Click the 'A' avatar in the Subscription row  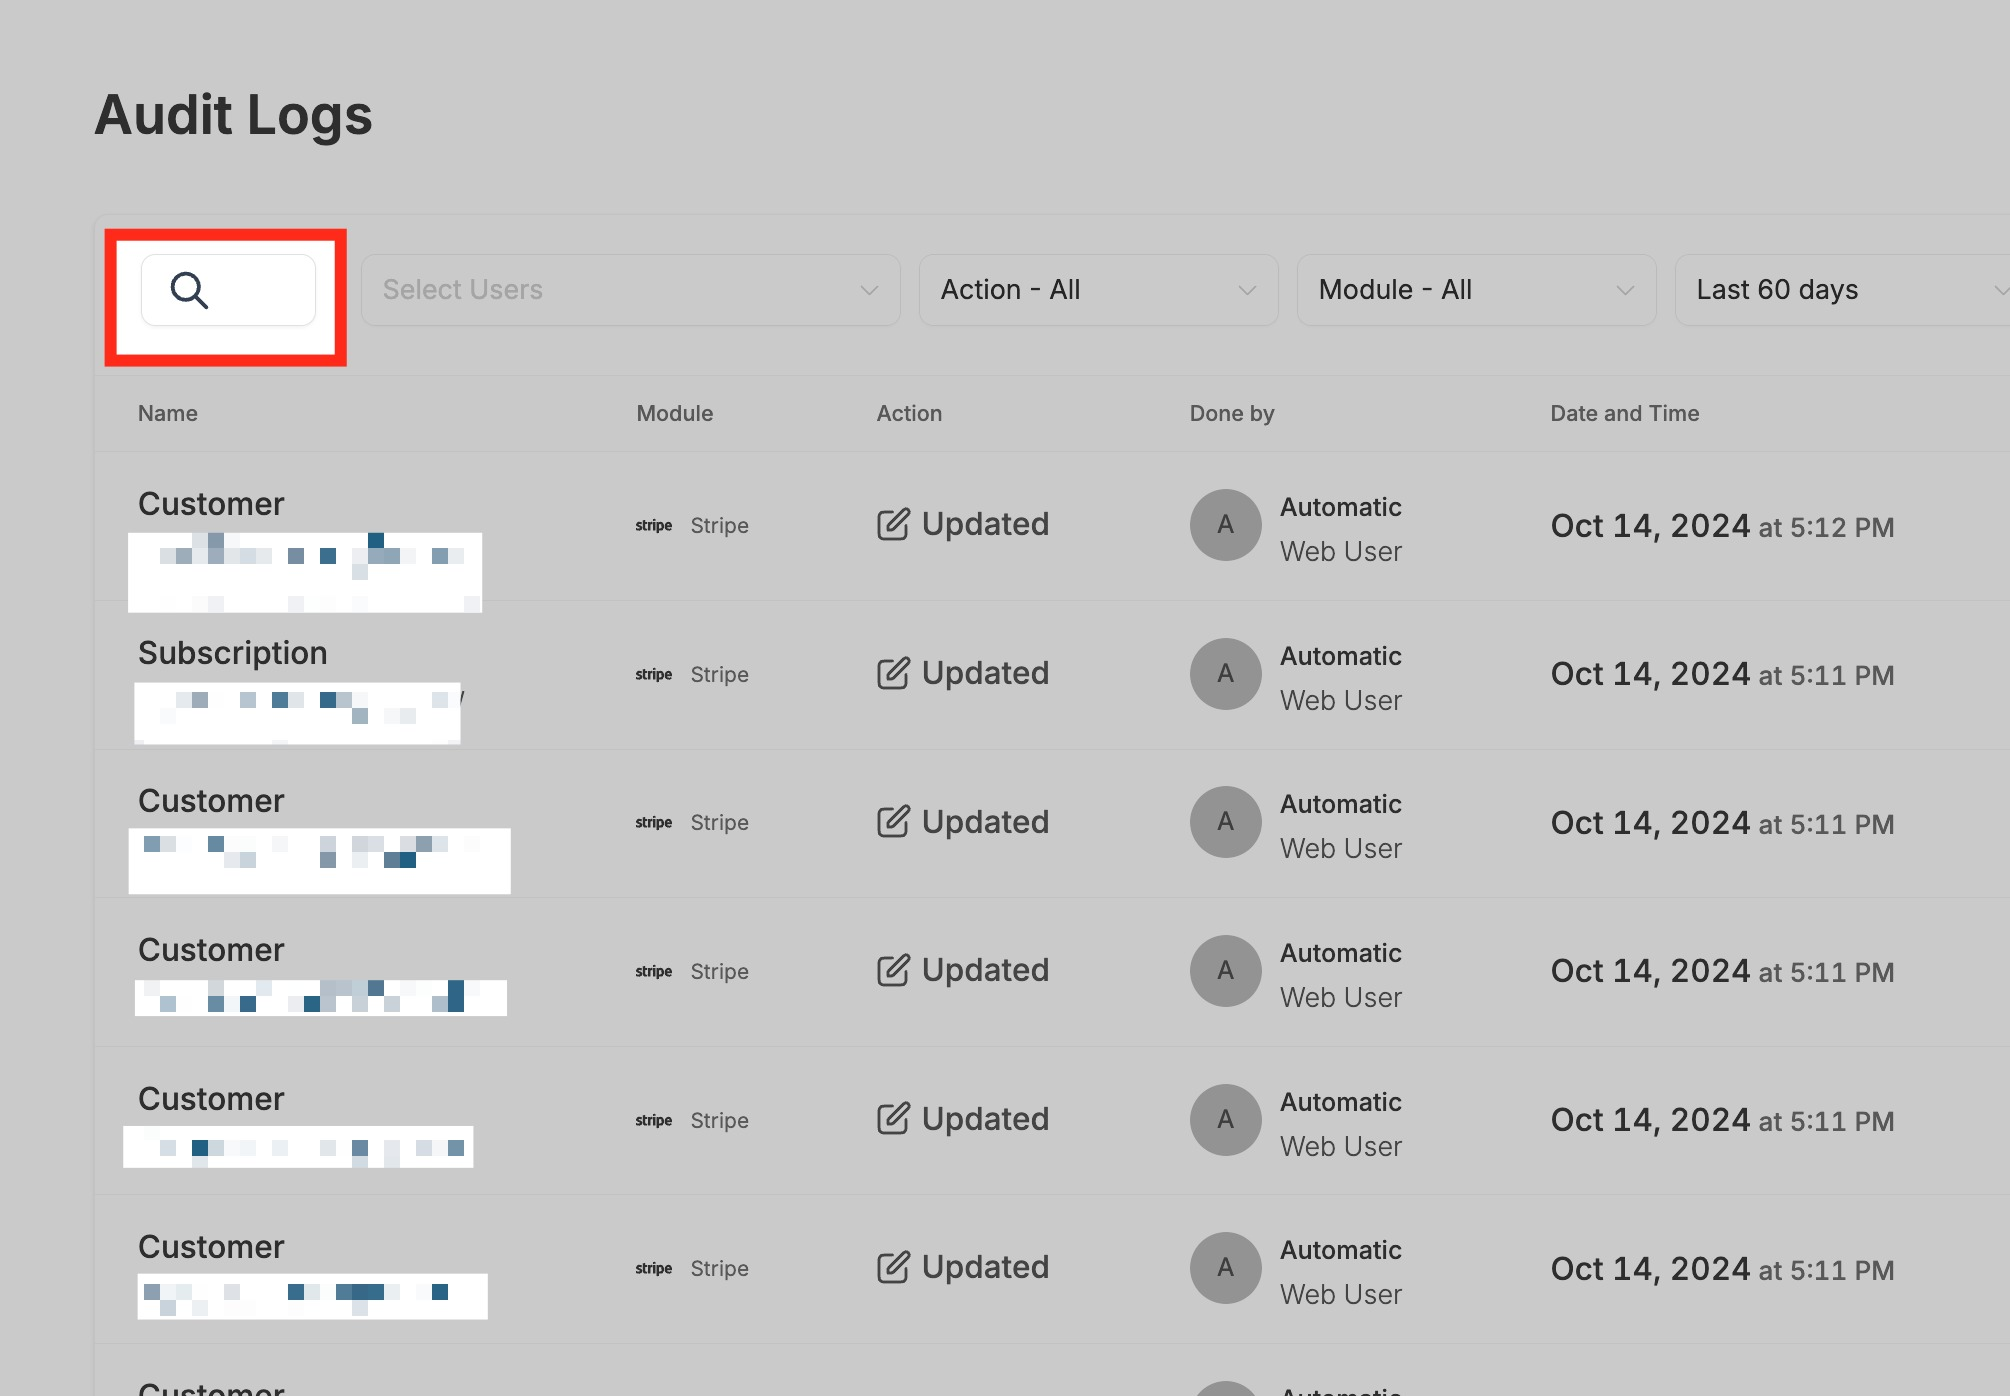click(x=1225, y=674)
